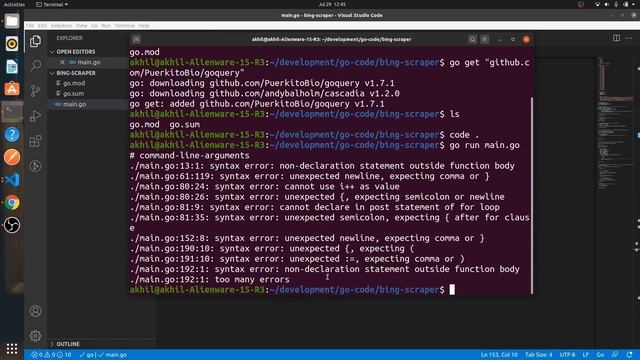The height and width of the screenshot is (360, 640).
Task: Open the View menu
Action: 82,25
